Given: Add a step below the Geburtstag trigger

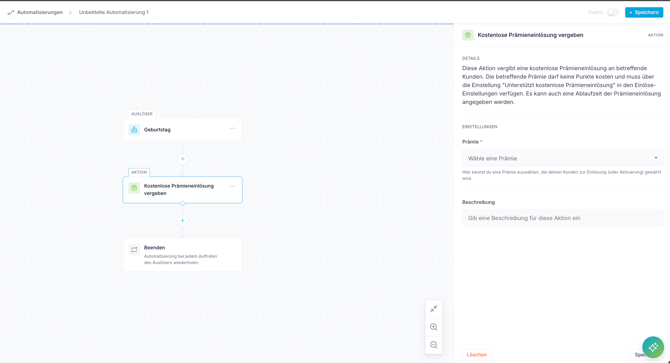Looking at the screenshot, I should (182, 159).
